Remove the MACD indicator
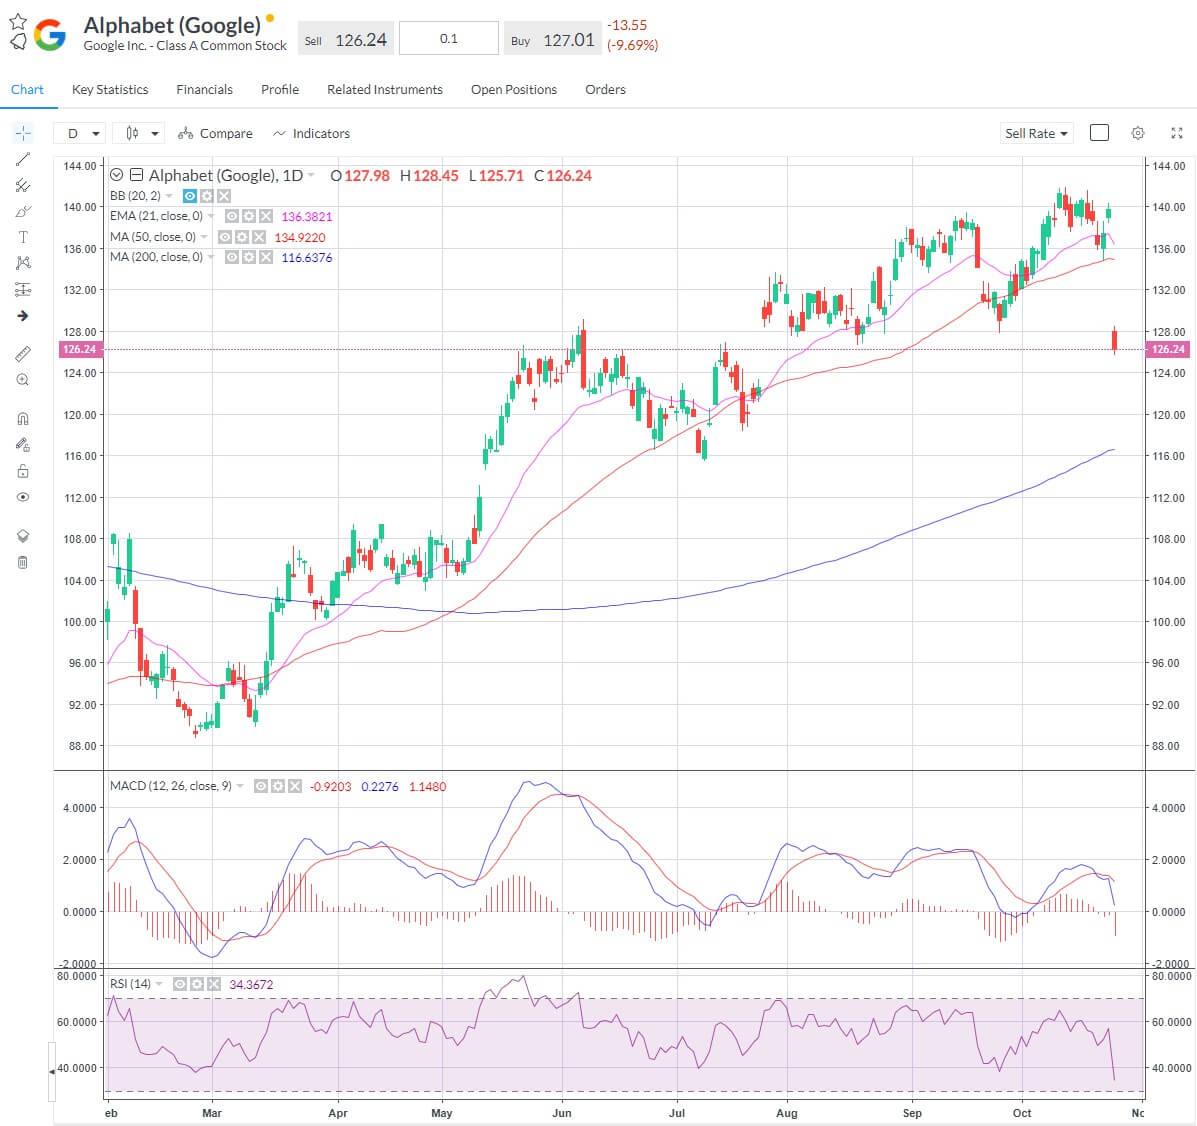The height and width of the screenshot is (1126, 1197). click(295, 786)
